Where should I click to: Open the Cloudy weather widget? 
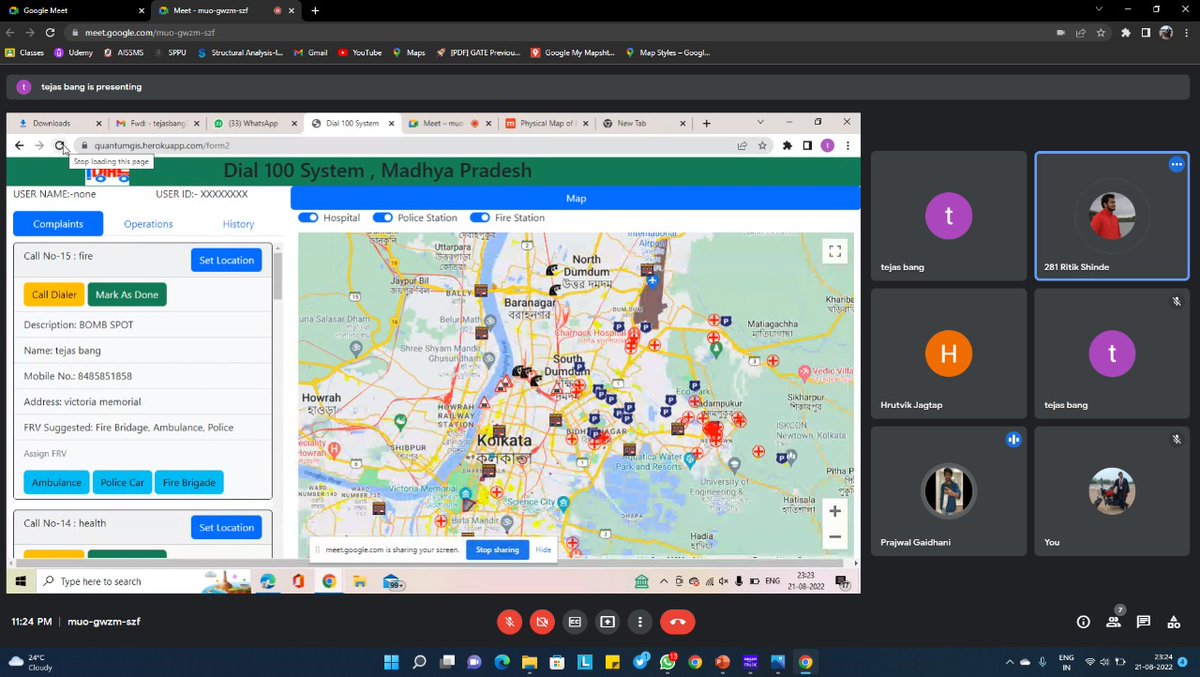(x=30, y=661)
